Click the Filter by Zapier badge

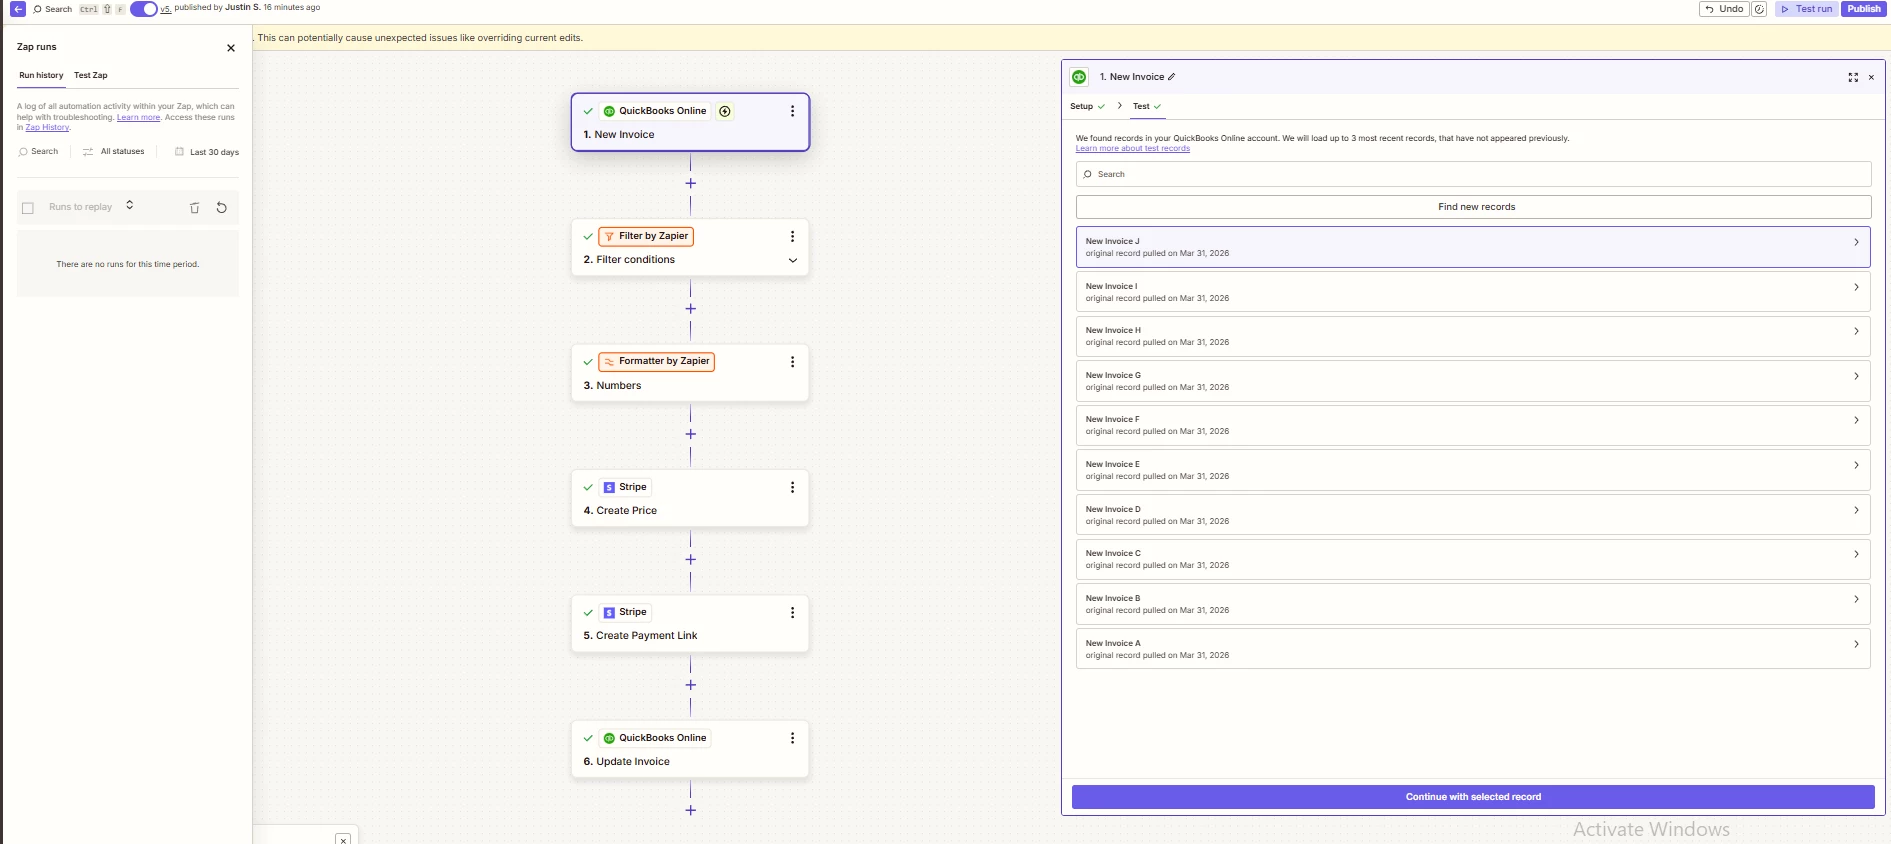tap(646, 236)
